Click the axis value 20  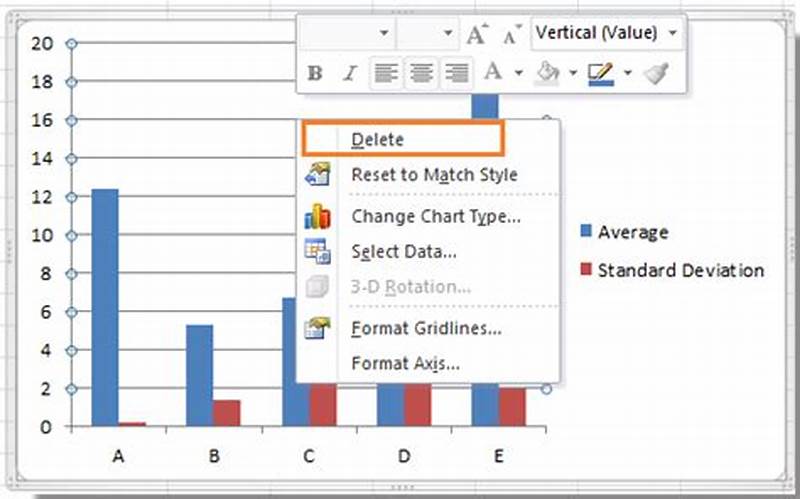42,43
